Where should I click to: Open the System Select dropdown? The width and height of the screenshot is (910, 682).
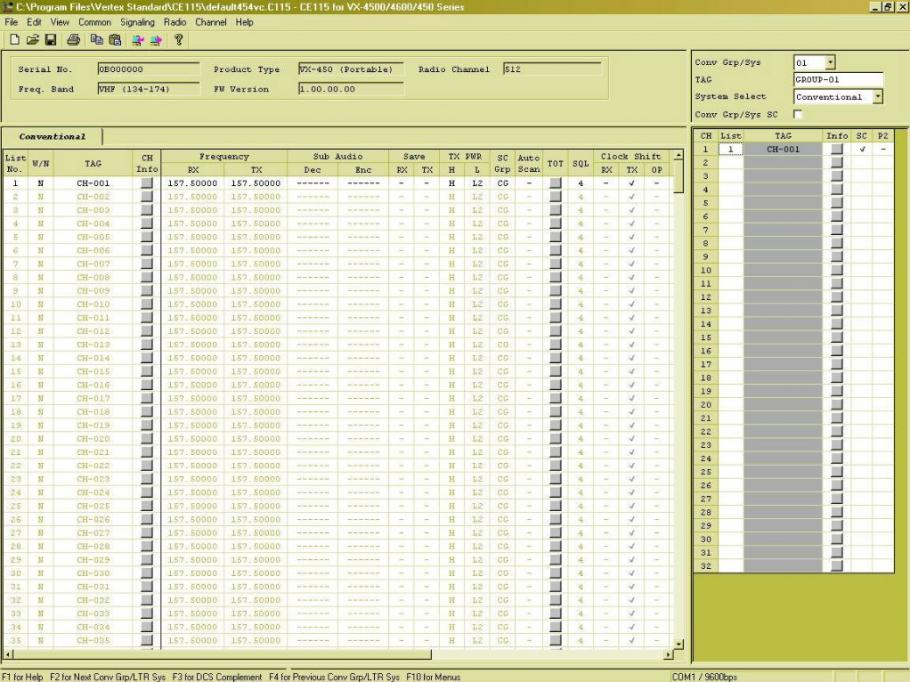point(879,97)
